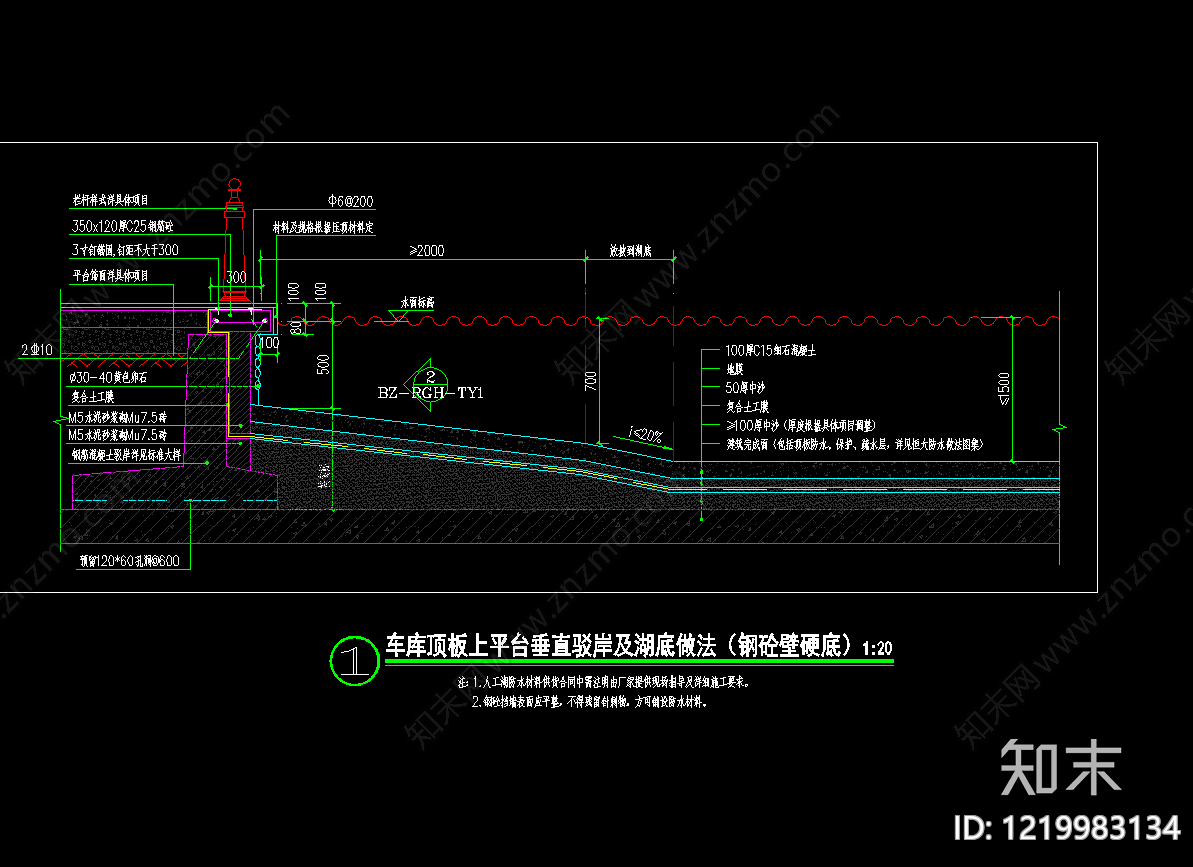This screenshot has height=867, width=1193.
Task: Click the ø30-40 pebble annotation
Action: (x=108, y=377)
